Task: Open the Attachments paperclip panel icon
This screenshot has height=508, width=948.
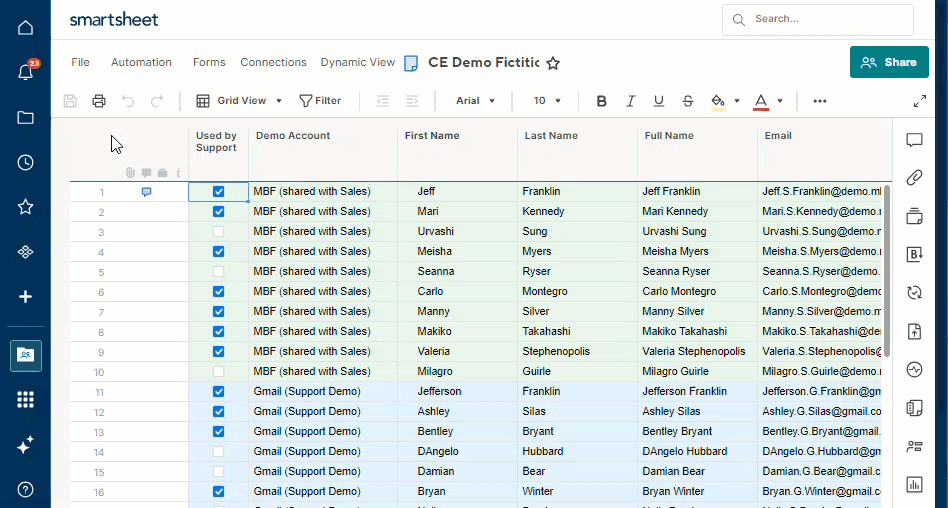Action: (x=914, y=178)
